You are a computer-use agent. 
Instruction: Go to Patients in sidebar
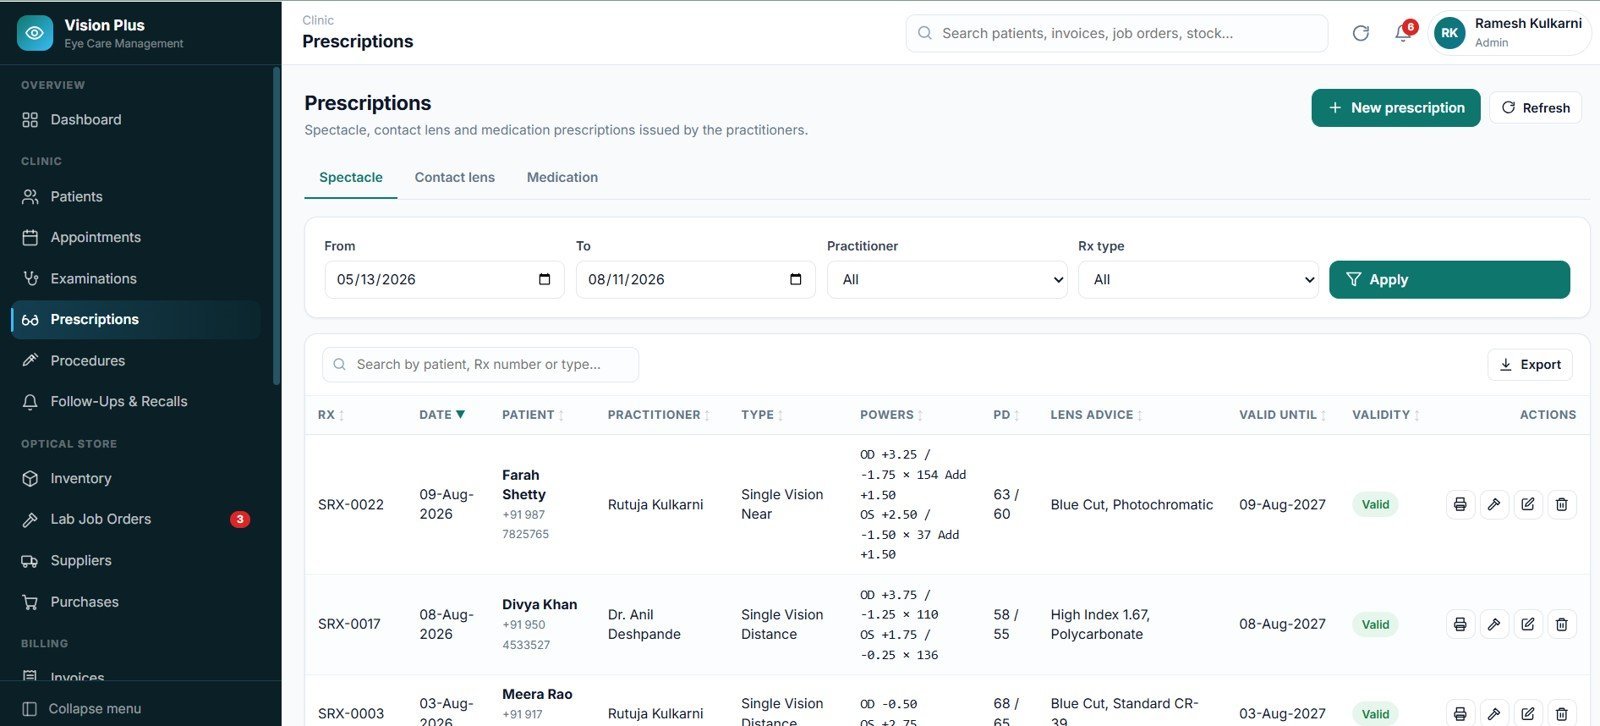point(135,197)
